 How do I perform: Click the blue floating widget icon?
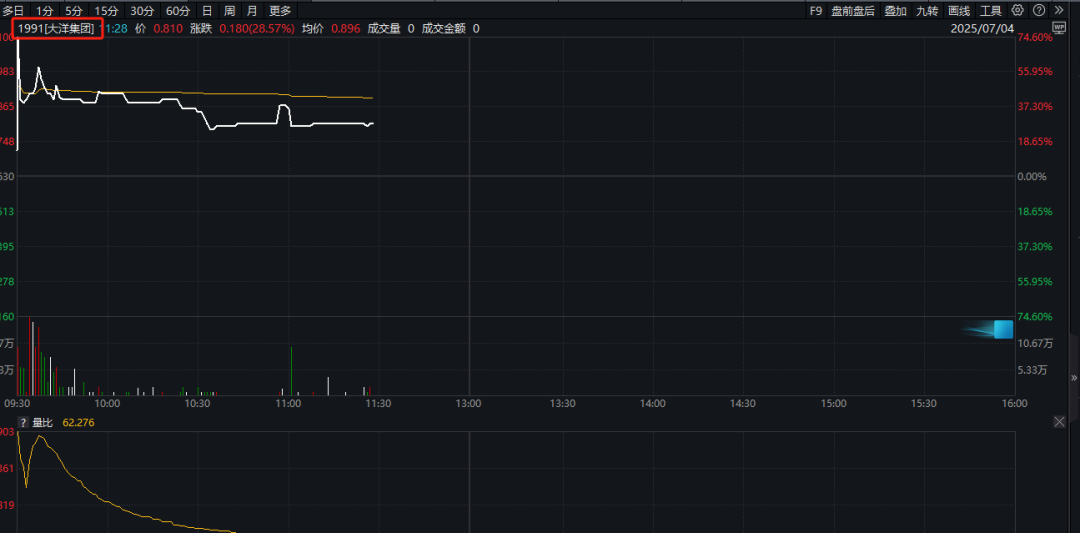(x=1002, y=329)
